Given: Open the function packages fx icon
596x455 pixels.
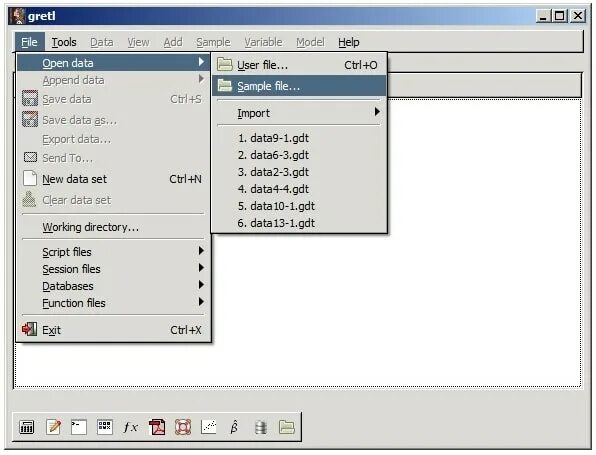Looking at the screenshot, I should 130,427.
